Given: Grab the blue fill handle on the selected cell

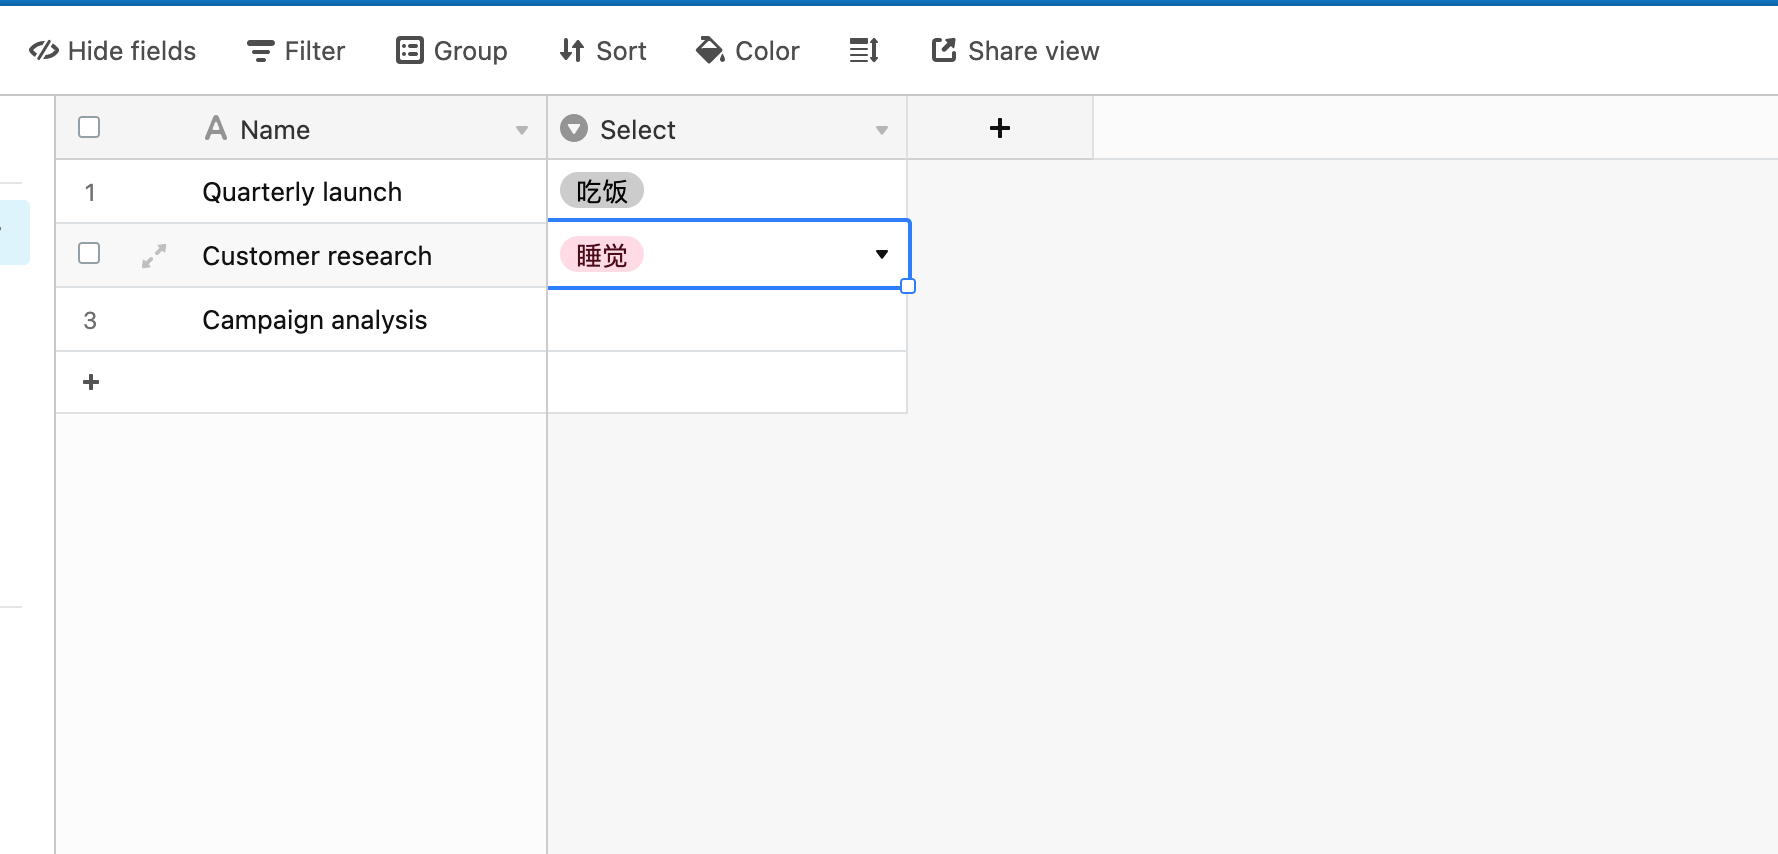Looking at the screenshot, I should [x=908, y=286].
